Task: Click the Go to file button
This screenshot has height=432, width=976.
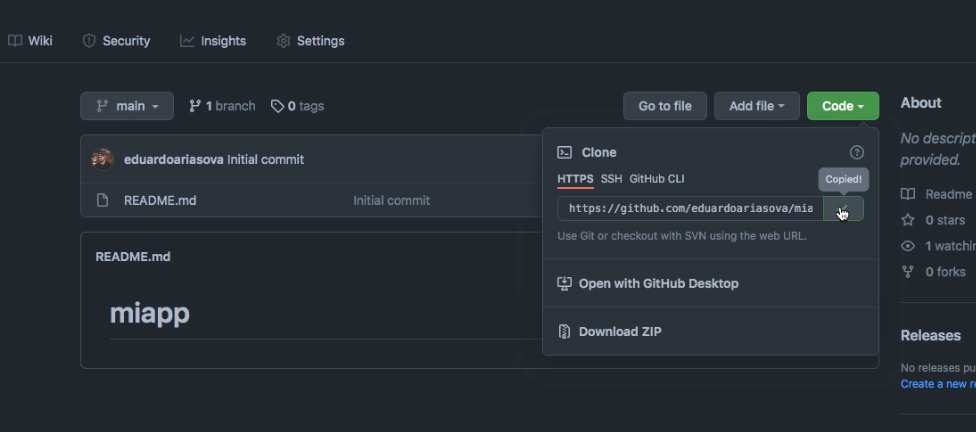Action: point(665,106)
